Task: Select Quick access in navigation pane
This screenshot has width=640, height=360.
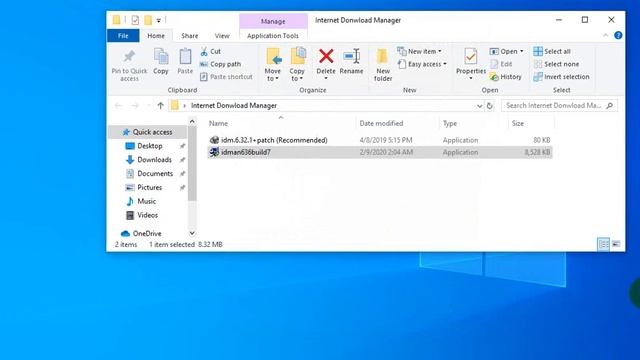Action: 148,132
